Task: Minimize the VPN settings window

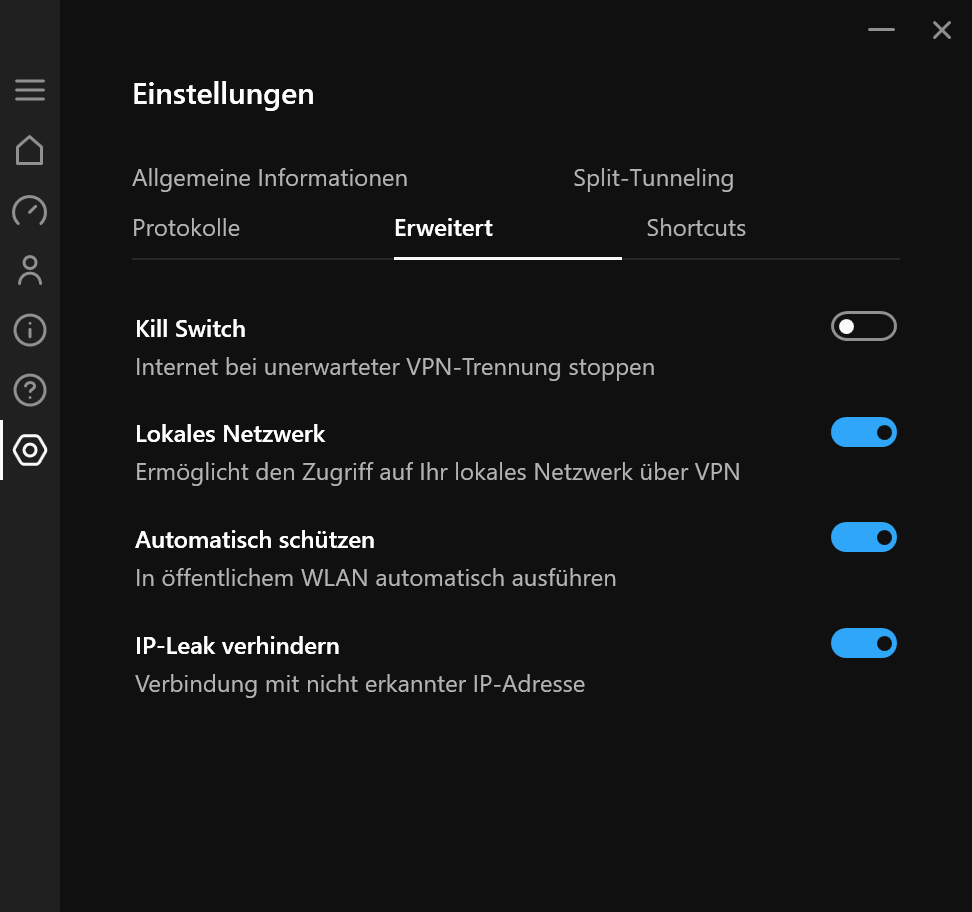Action: pos(881,30)
